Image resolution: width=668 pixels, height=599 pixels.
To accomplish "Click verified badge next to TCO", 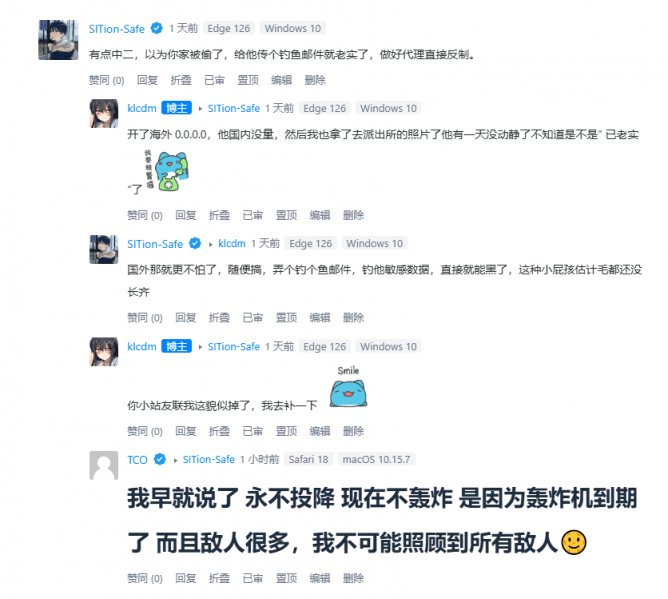I will click(x=160, y=459).
